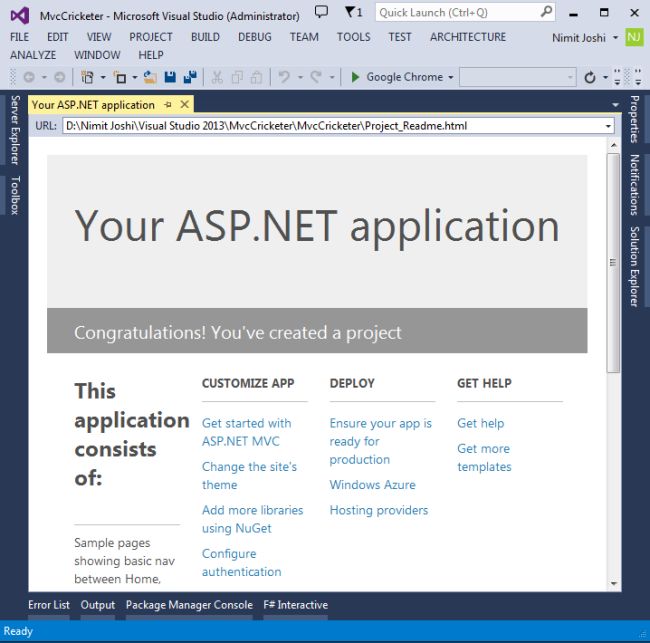Follow the Windows Azure link

click(372, 485)
